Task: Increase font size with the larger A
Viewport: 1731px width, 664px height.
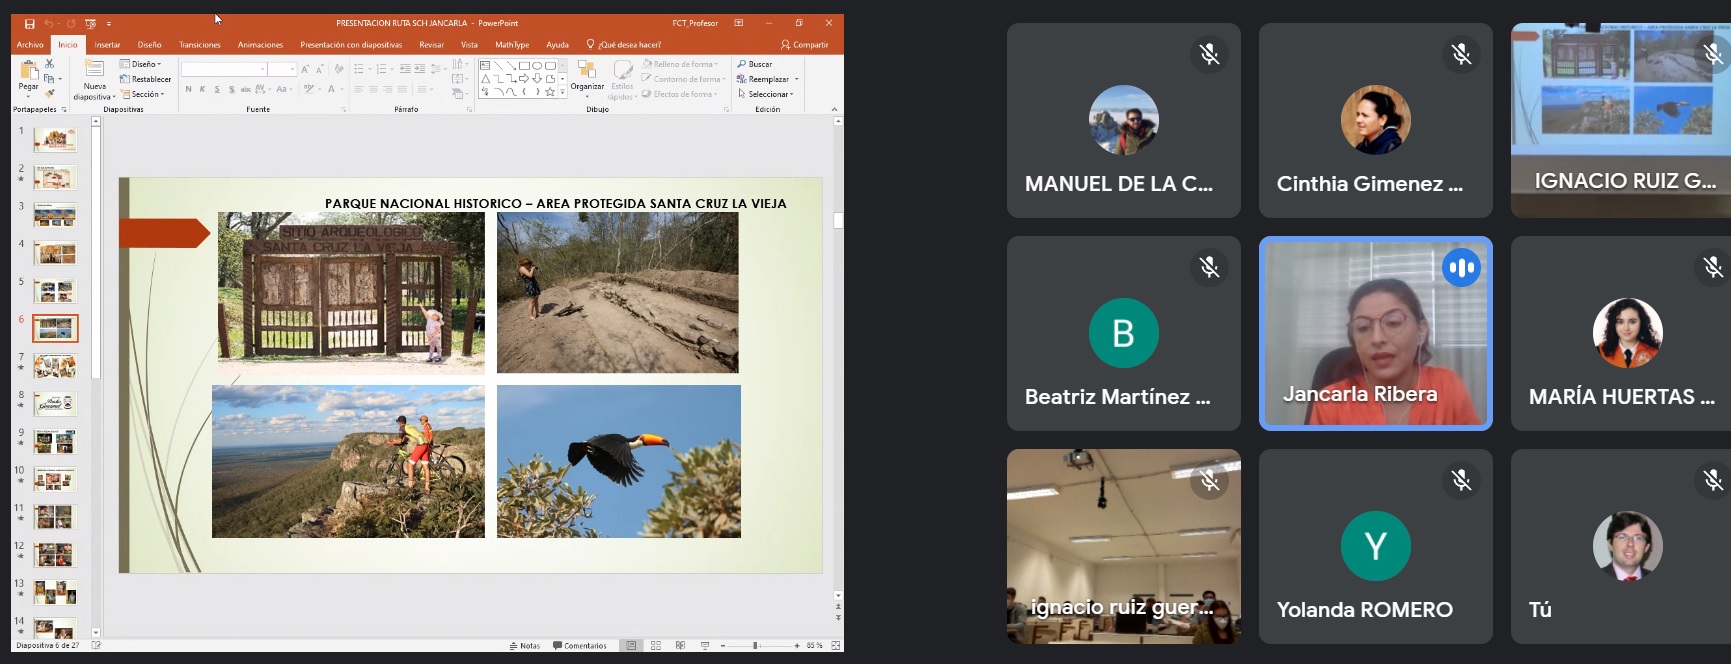Action: tap(305, 69)
